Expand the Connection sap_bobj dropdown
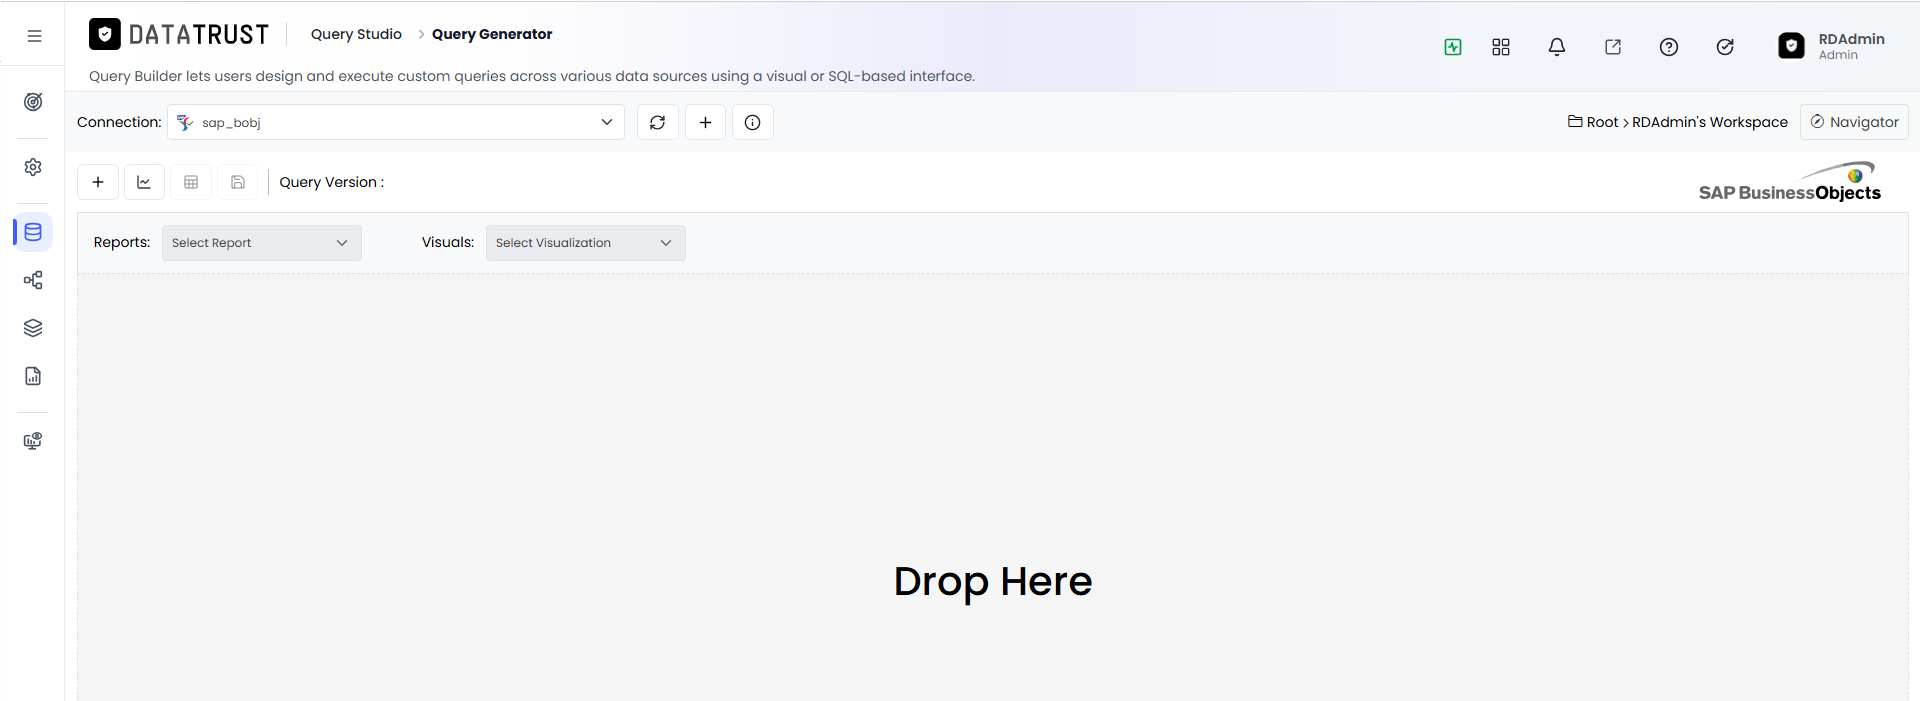This screenshot has width=1920, height=701. [x=396, y=122]
